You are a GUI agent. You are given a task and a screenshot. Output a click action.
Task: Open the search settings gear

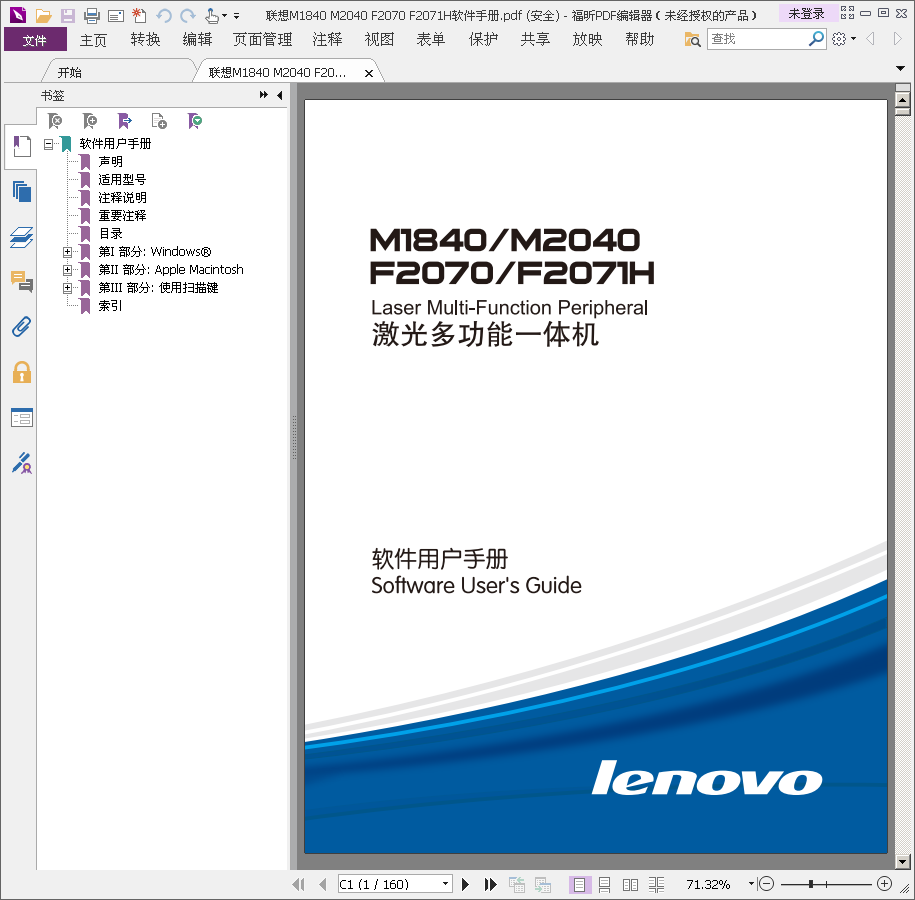pos(839,39)
